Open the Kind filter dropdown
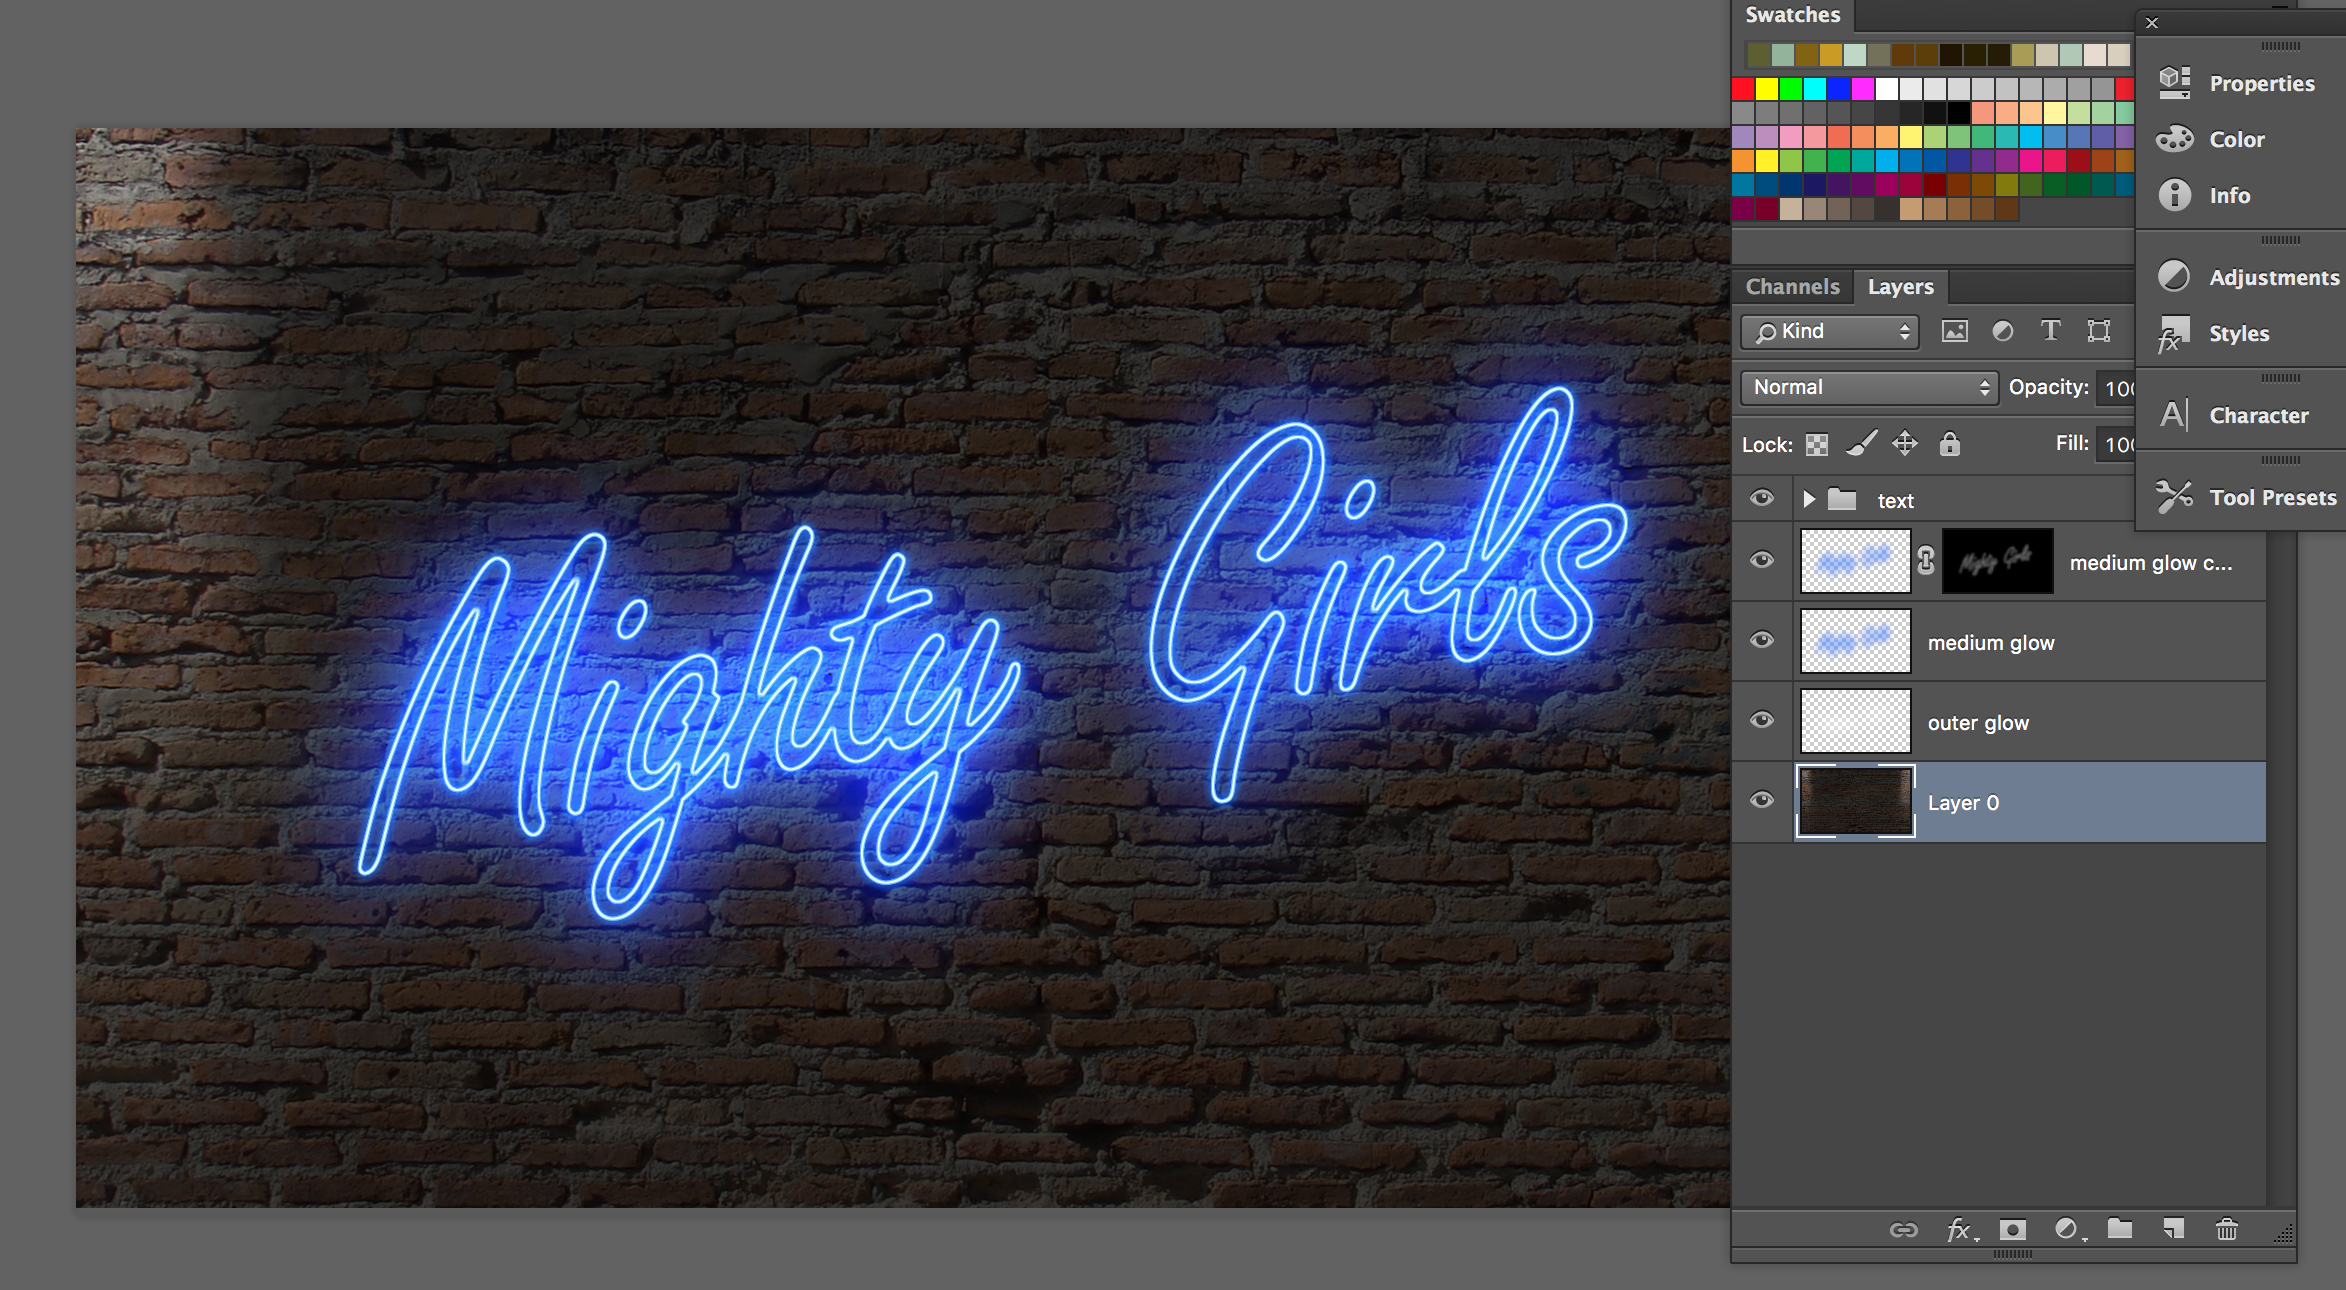This screenshot has height=1290, width=2346. 1830,331
